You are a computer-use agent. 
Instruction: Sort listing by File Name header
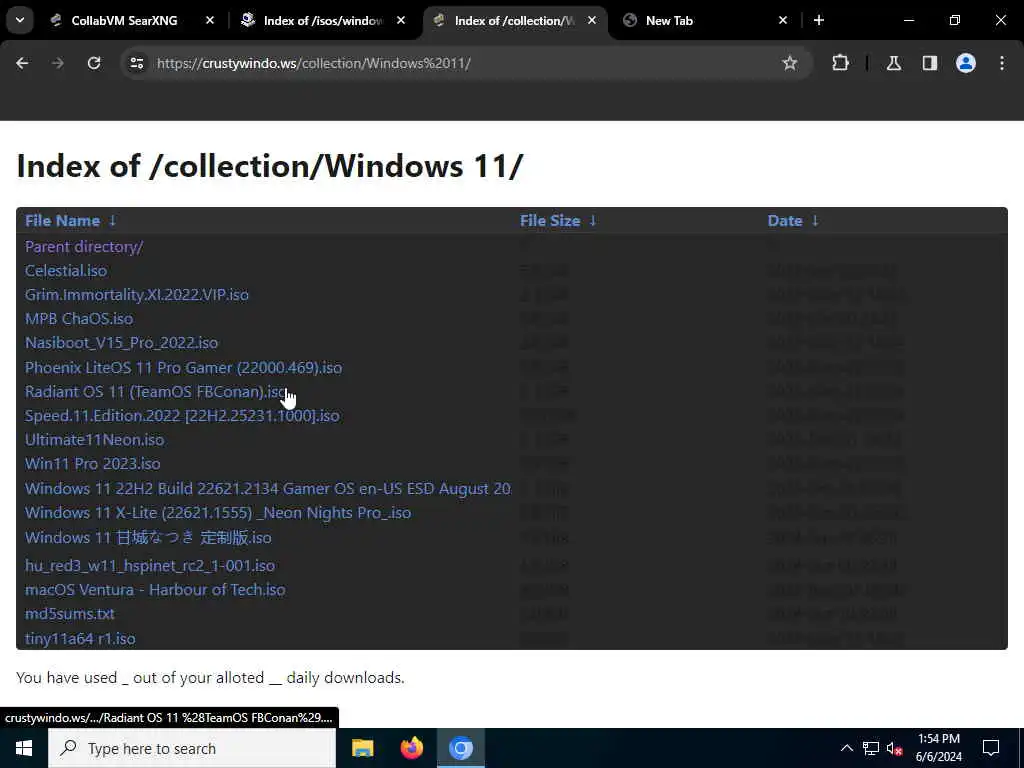click(62, 221)
